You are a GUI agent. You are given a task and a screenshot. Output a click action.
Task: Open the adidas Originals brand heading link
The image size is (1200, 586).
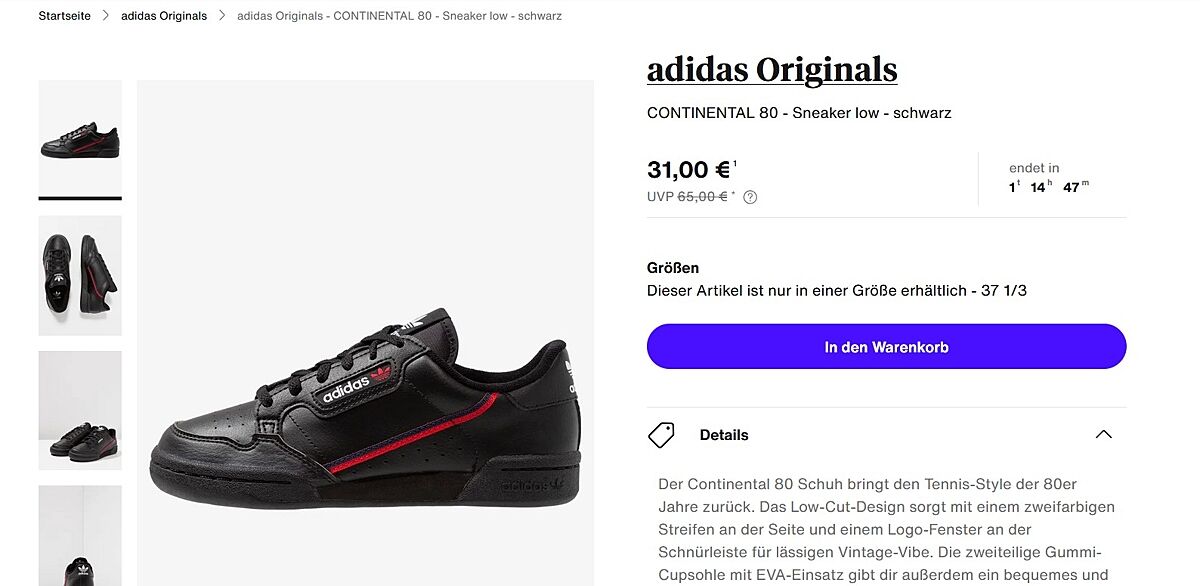772,70
